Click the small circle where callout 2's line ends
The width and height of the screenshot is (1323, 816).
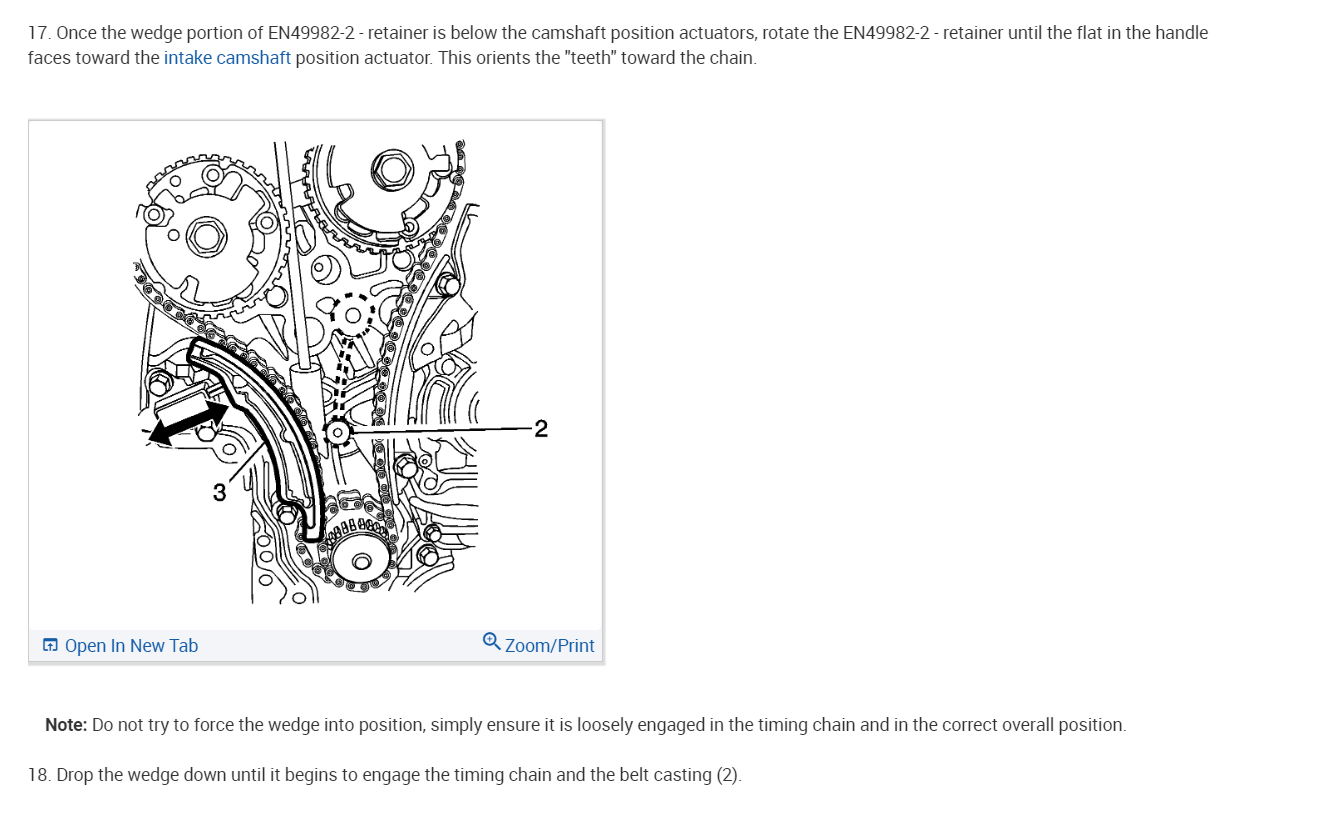point(338,432)
